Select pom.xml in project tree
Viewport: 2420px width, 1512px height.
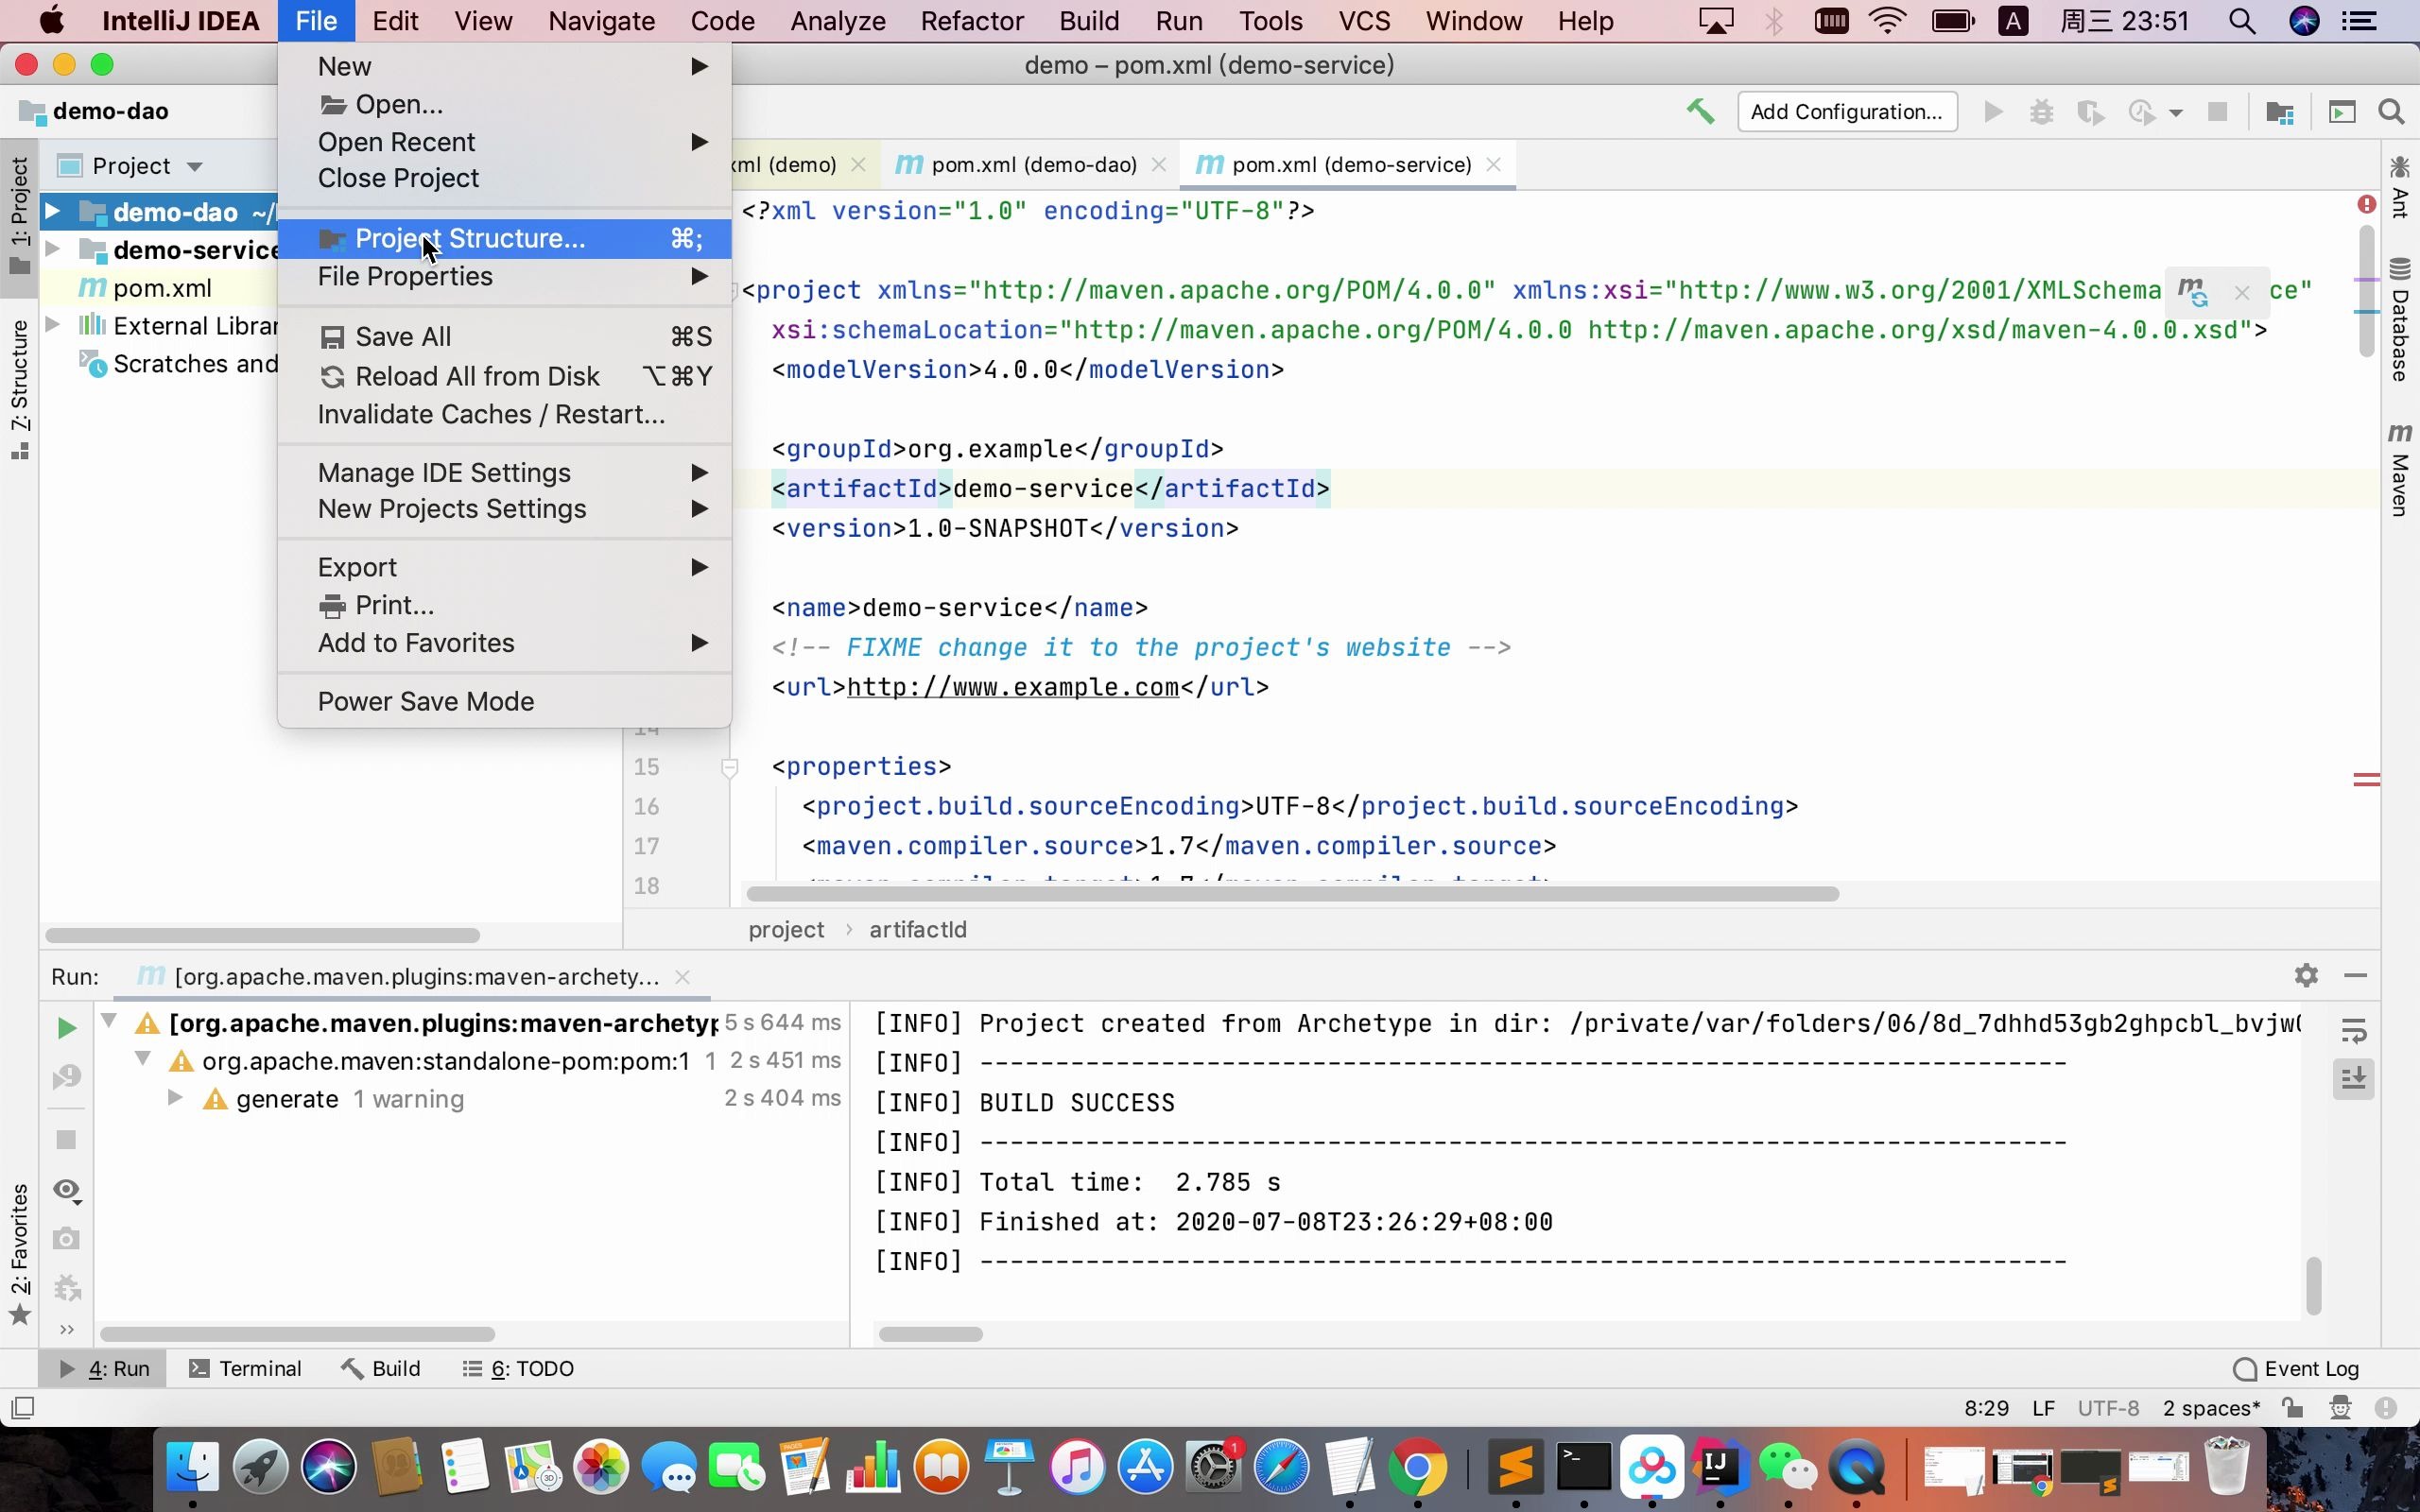pos(162,288)
